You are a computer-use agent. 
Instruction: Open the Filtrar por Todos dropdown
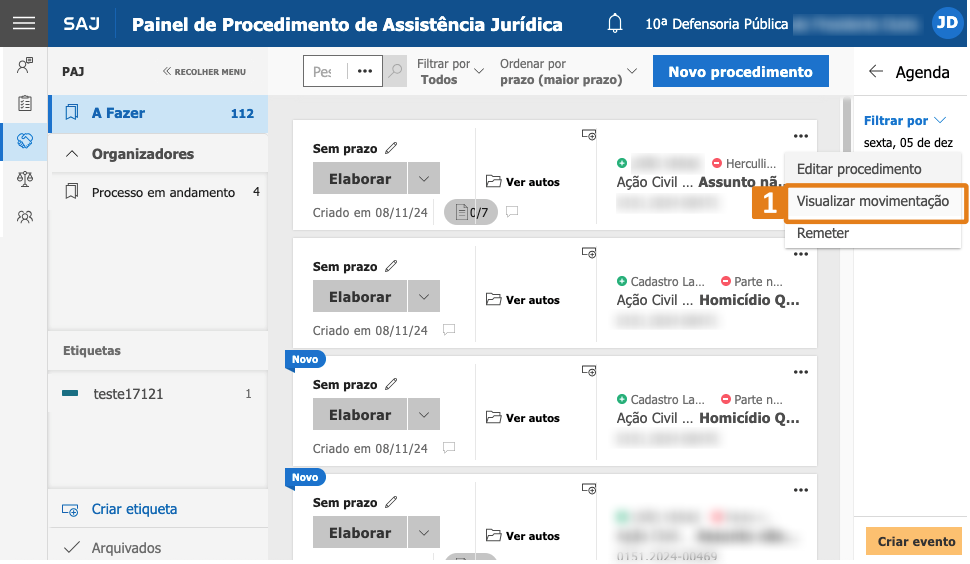point(450,72)
